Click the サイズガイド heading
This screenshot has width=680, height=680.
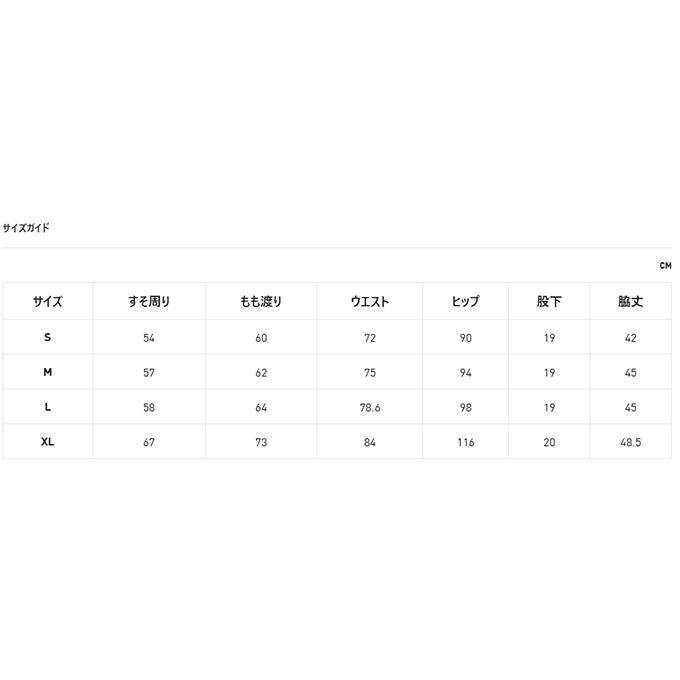click(26, 228)
